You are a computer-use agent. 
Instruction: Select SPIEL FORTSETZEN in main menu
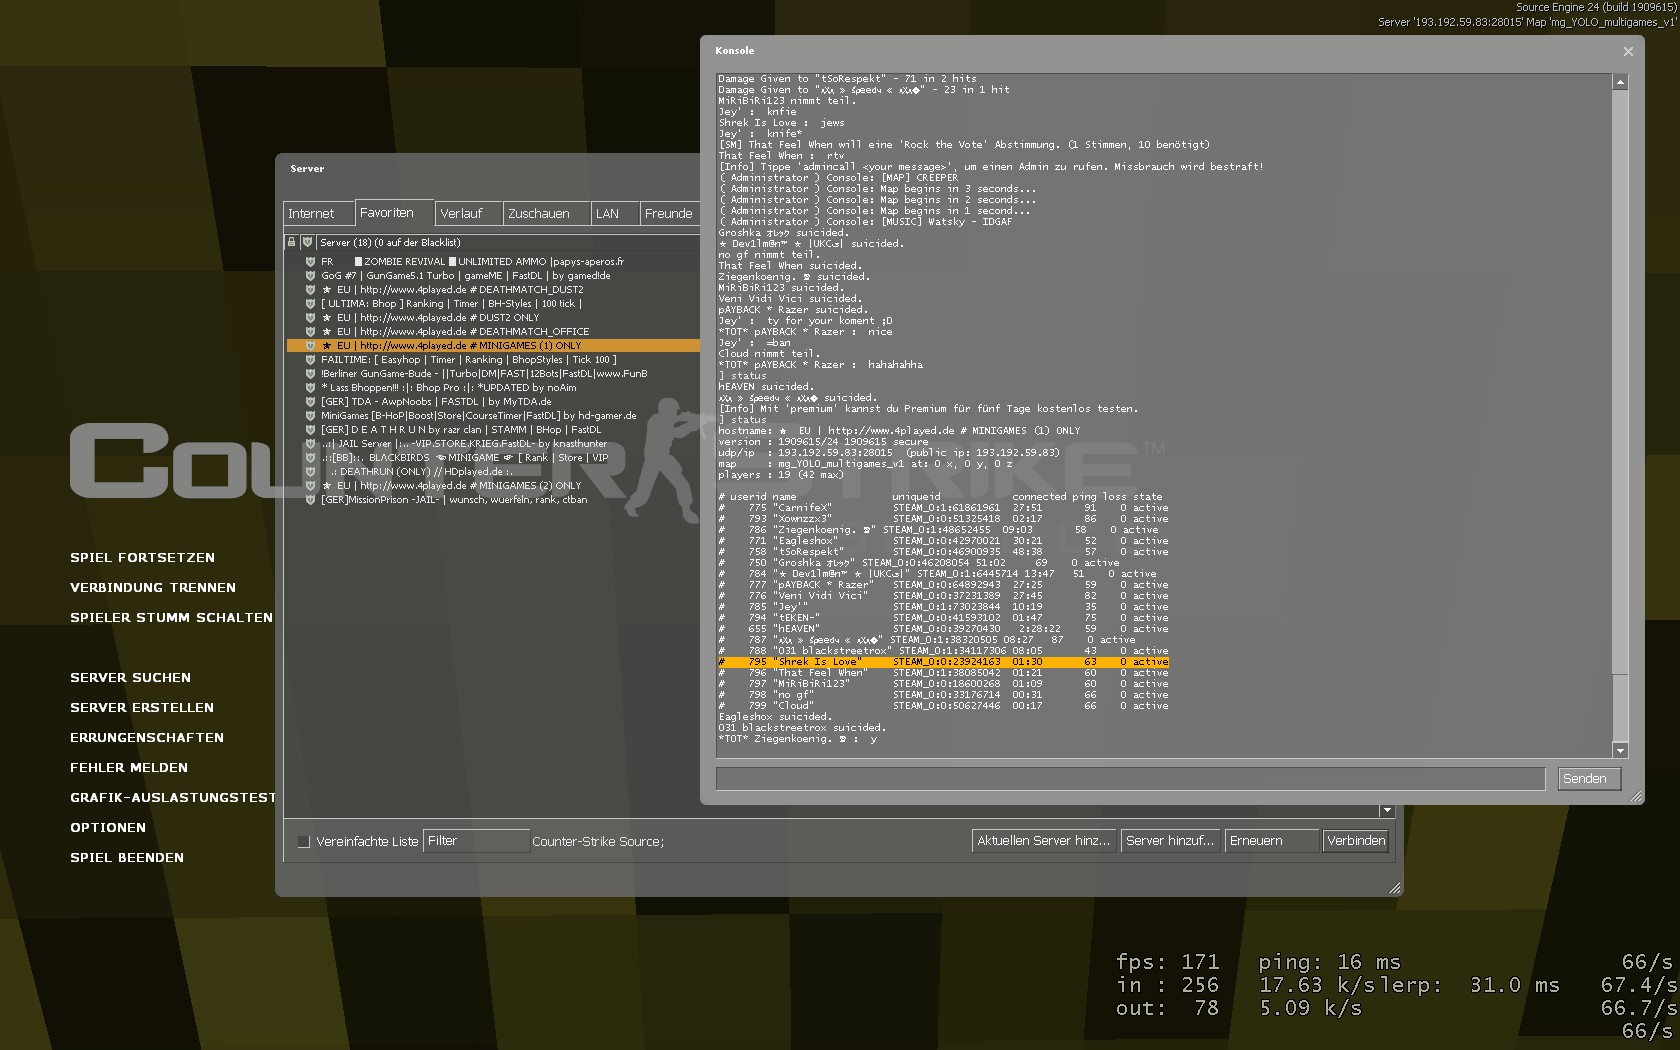click(x=142, y=558)
